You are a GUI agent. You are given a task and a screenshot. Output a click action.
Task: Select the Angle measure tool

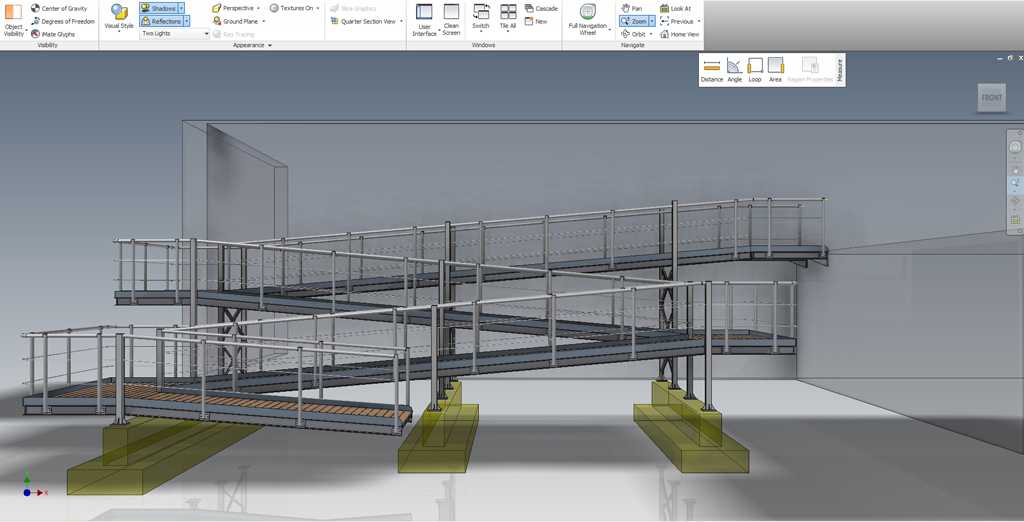tap(735, 70)
